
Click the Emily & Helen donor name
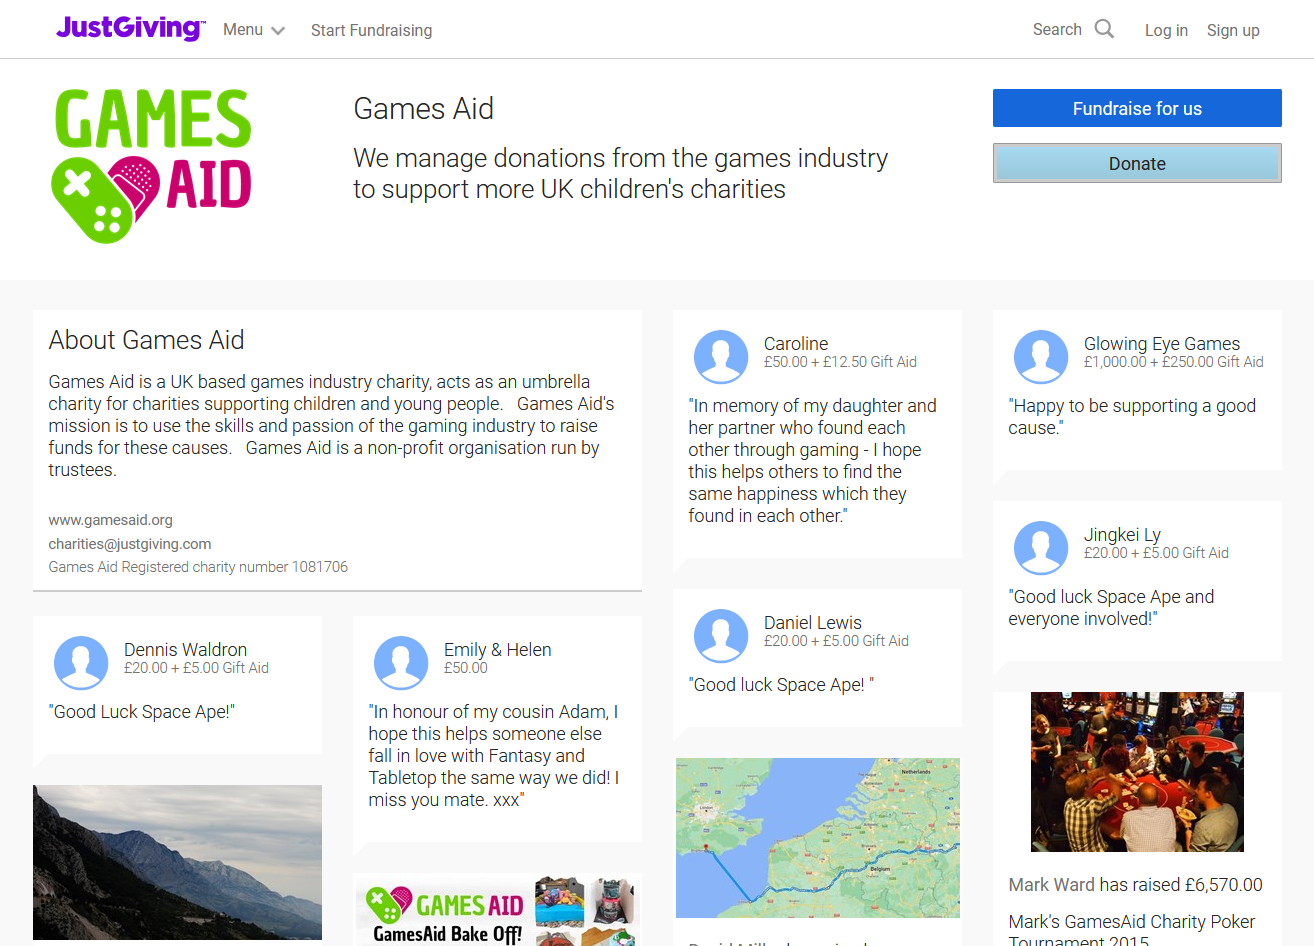click(x=497, y=649)
